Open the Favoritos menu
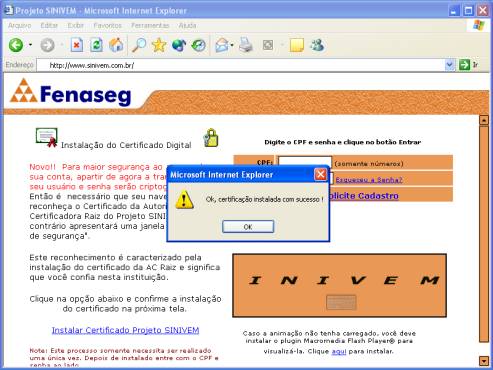Screen dimensions: 493x370 [107, 25]
